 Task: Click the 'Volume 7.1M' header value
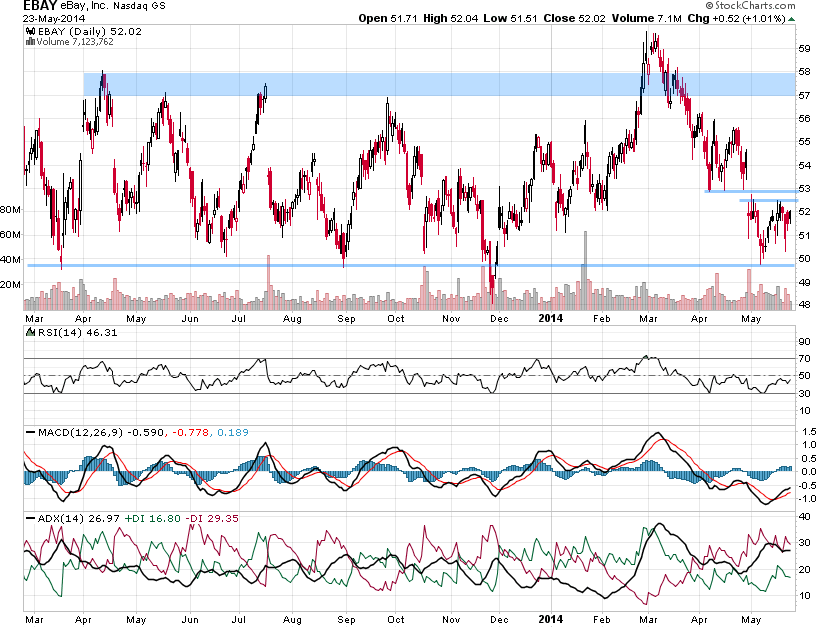(646, 18)
